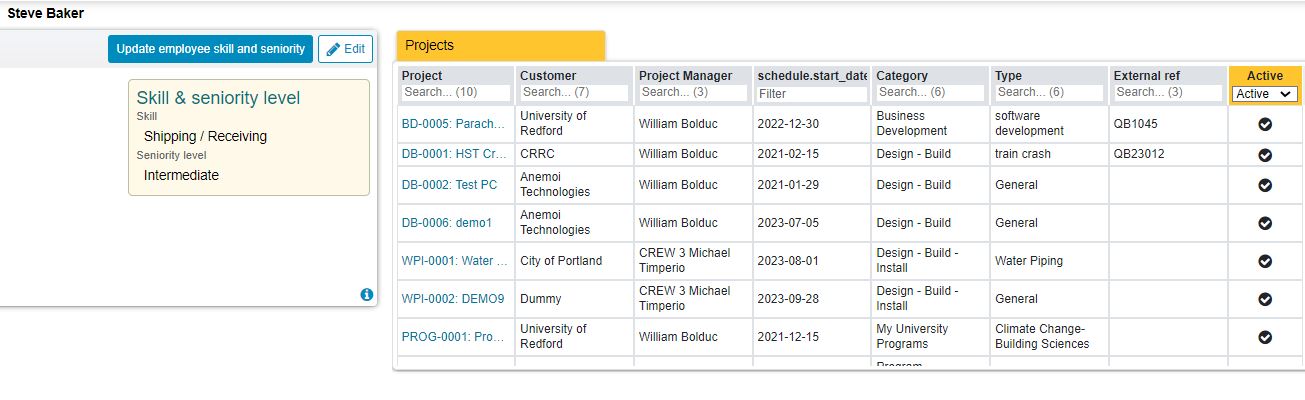Click the schedule.start_date Filter field
Image resolution: width=1305 pixels, height=400 pixels.
[x=812, y=93]
